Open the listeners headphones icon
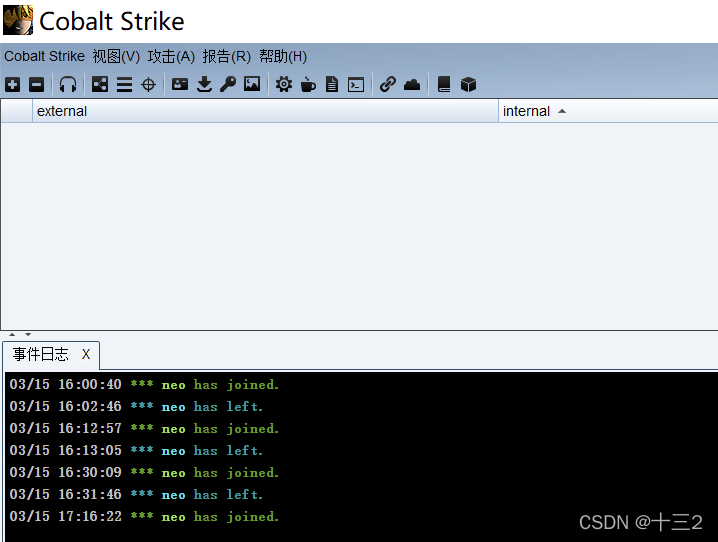This screenshot has height=542, width=718. click(x=68, y=85)
